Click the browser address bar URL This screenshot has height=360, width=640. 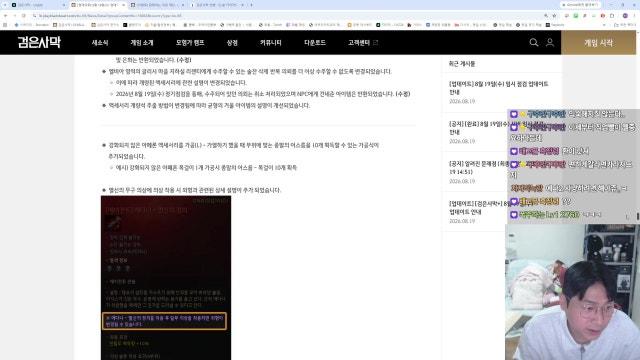pos(110,16)
